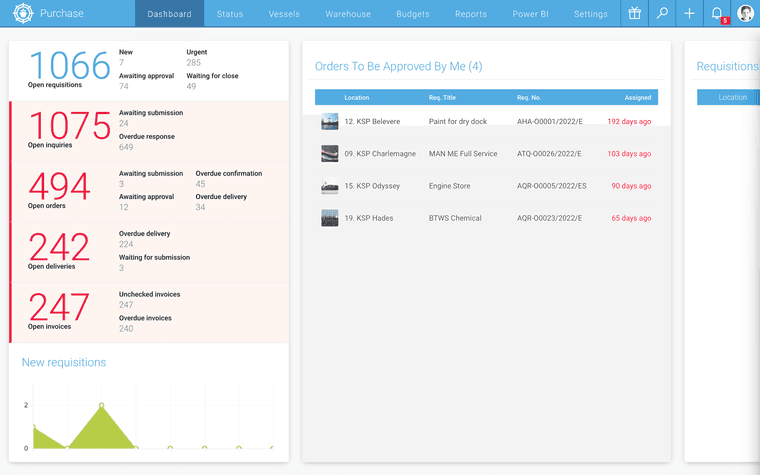Switch to the Status tab

click(x=230, y=14)
